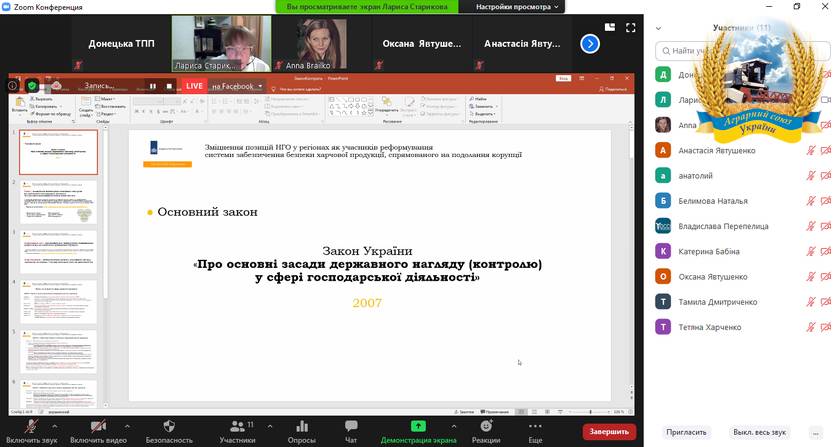
Task: Click the red Завершить button
Action: click(609, 431)
